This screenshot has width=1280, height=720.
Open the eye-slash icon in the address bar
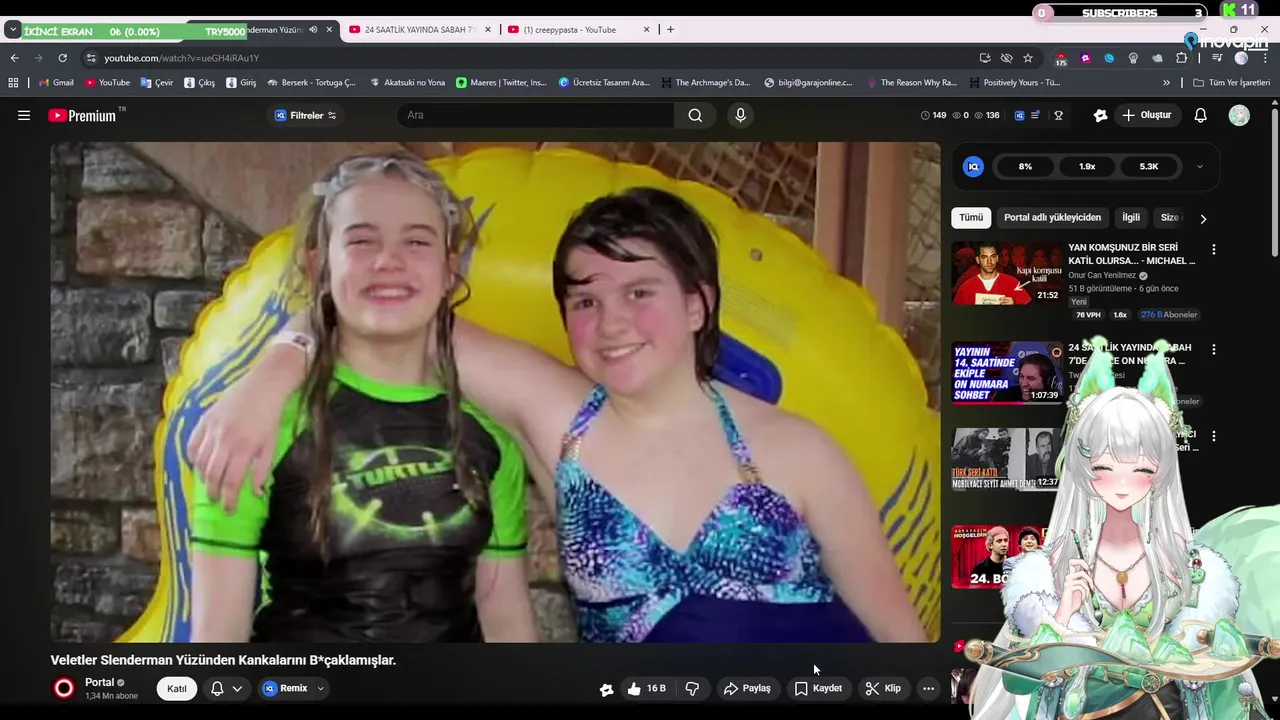[x=1006, y=58]
